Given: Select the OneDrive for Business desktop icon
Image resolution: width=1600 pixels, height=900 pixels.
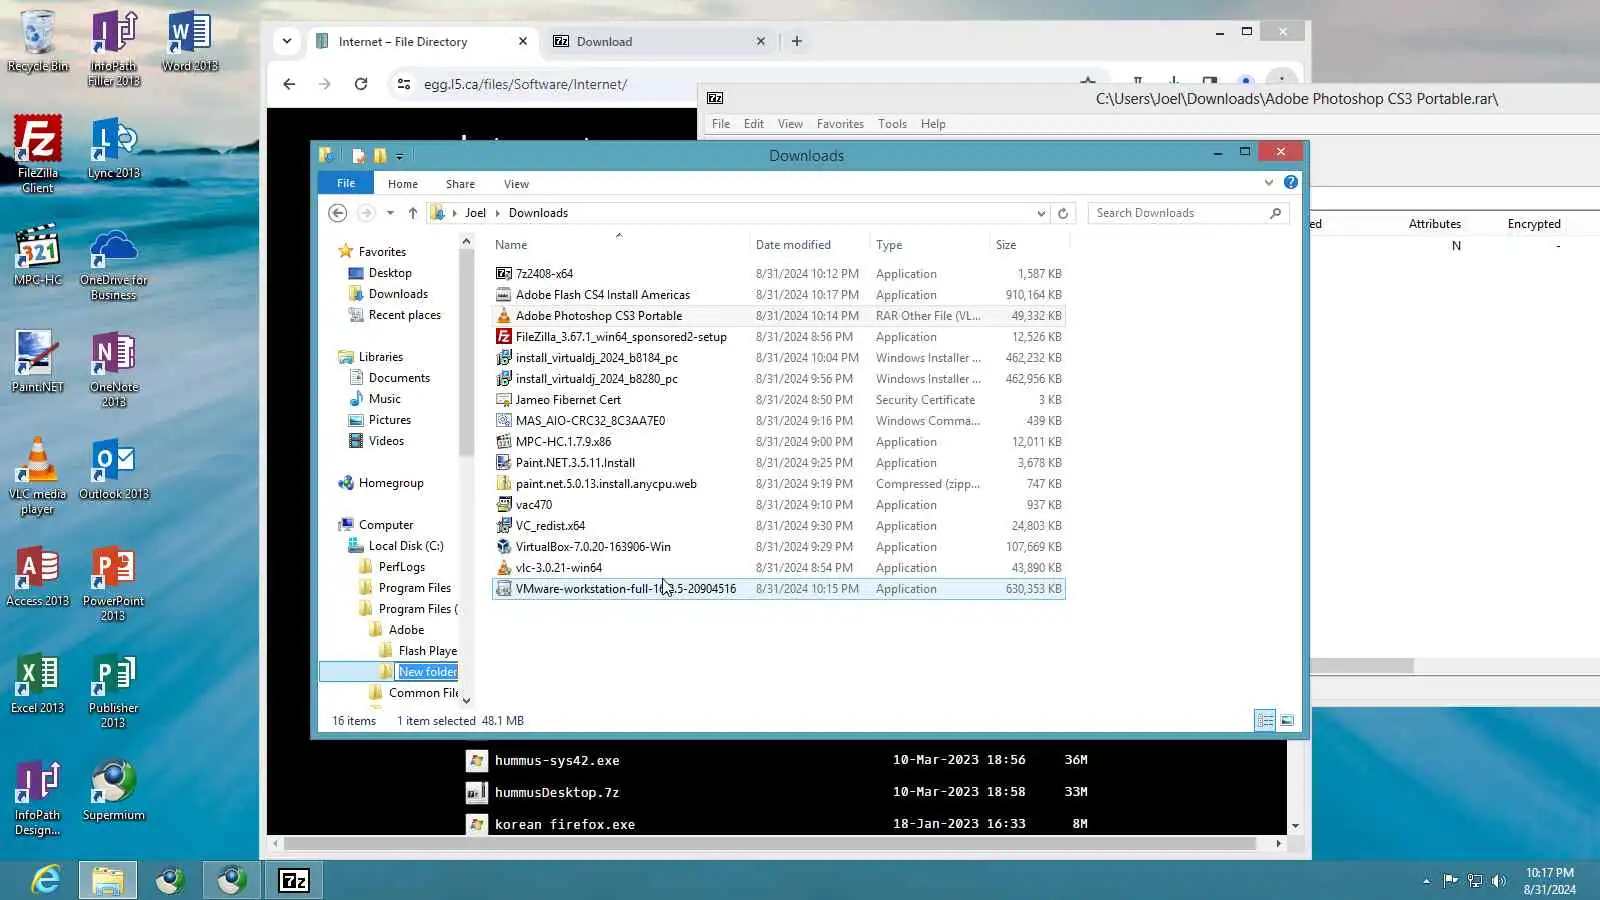Looking at the screenshot, I should click(x=114, y=264).
